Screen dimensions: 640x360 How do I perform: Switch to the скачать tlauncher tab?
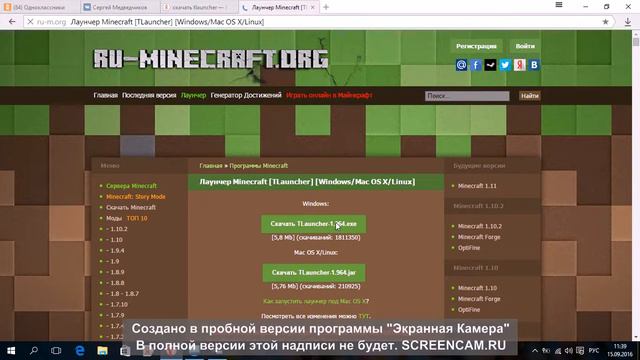tap(197, 7)
